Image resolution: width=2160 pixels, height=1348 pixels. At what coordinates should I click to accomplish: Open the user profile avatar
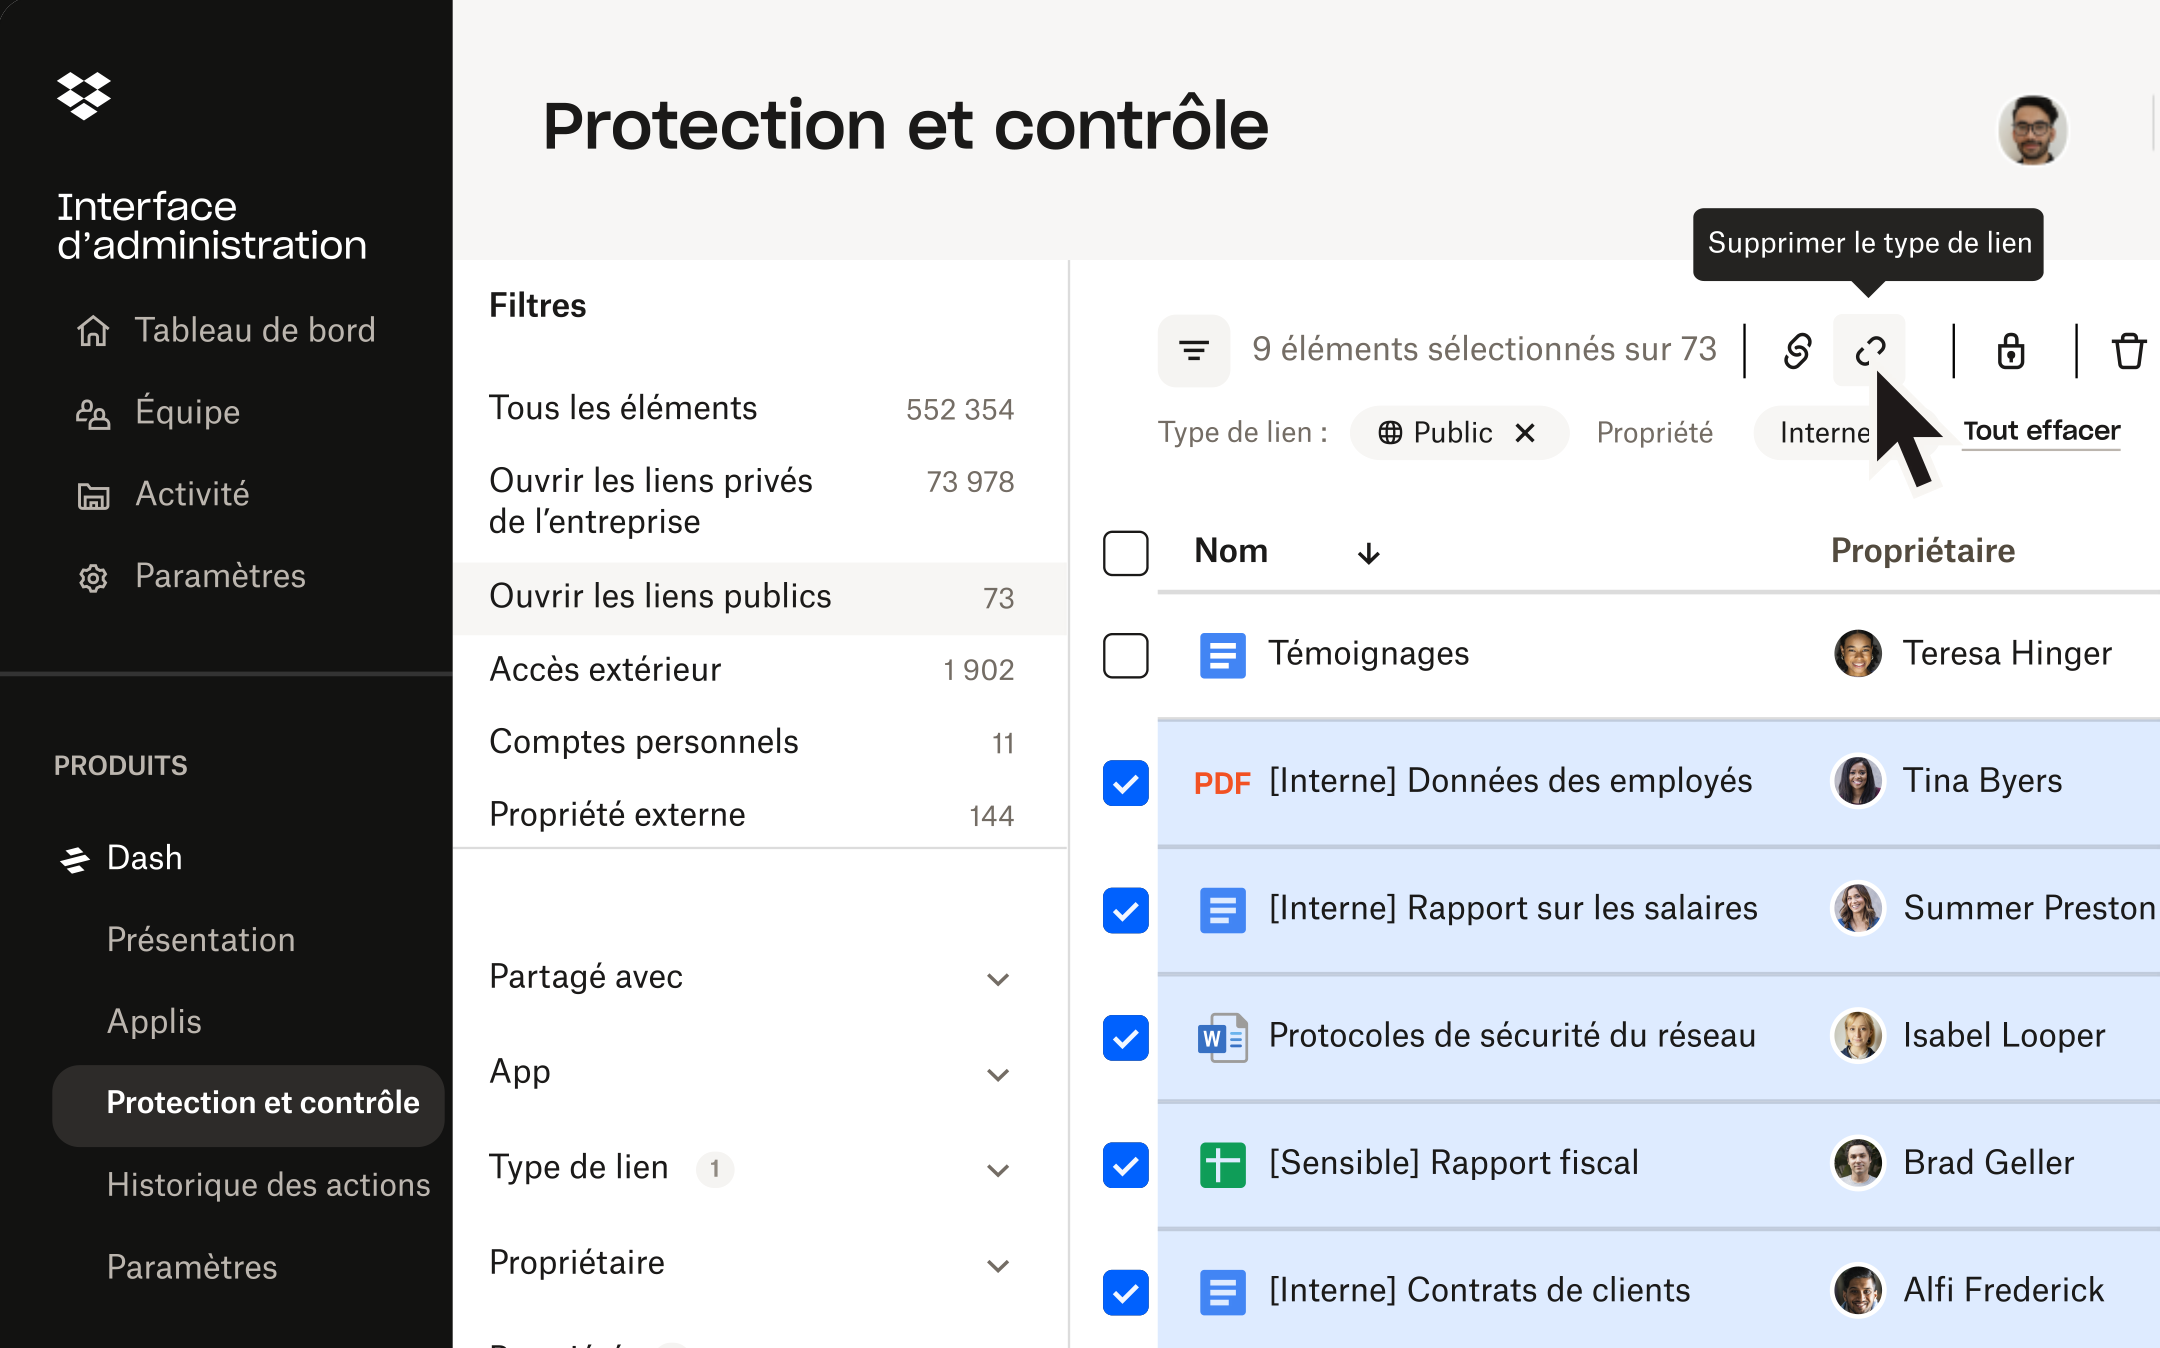click(x=2032, y=131)
